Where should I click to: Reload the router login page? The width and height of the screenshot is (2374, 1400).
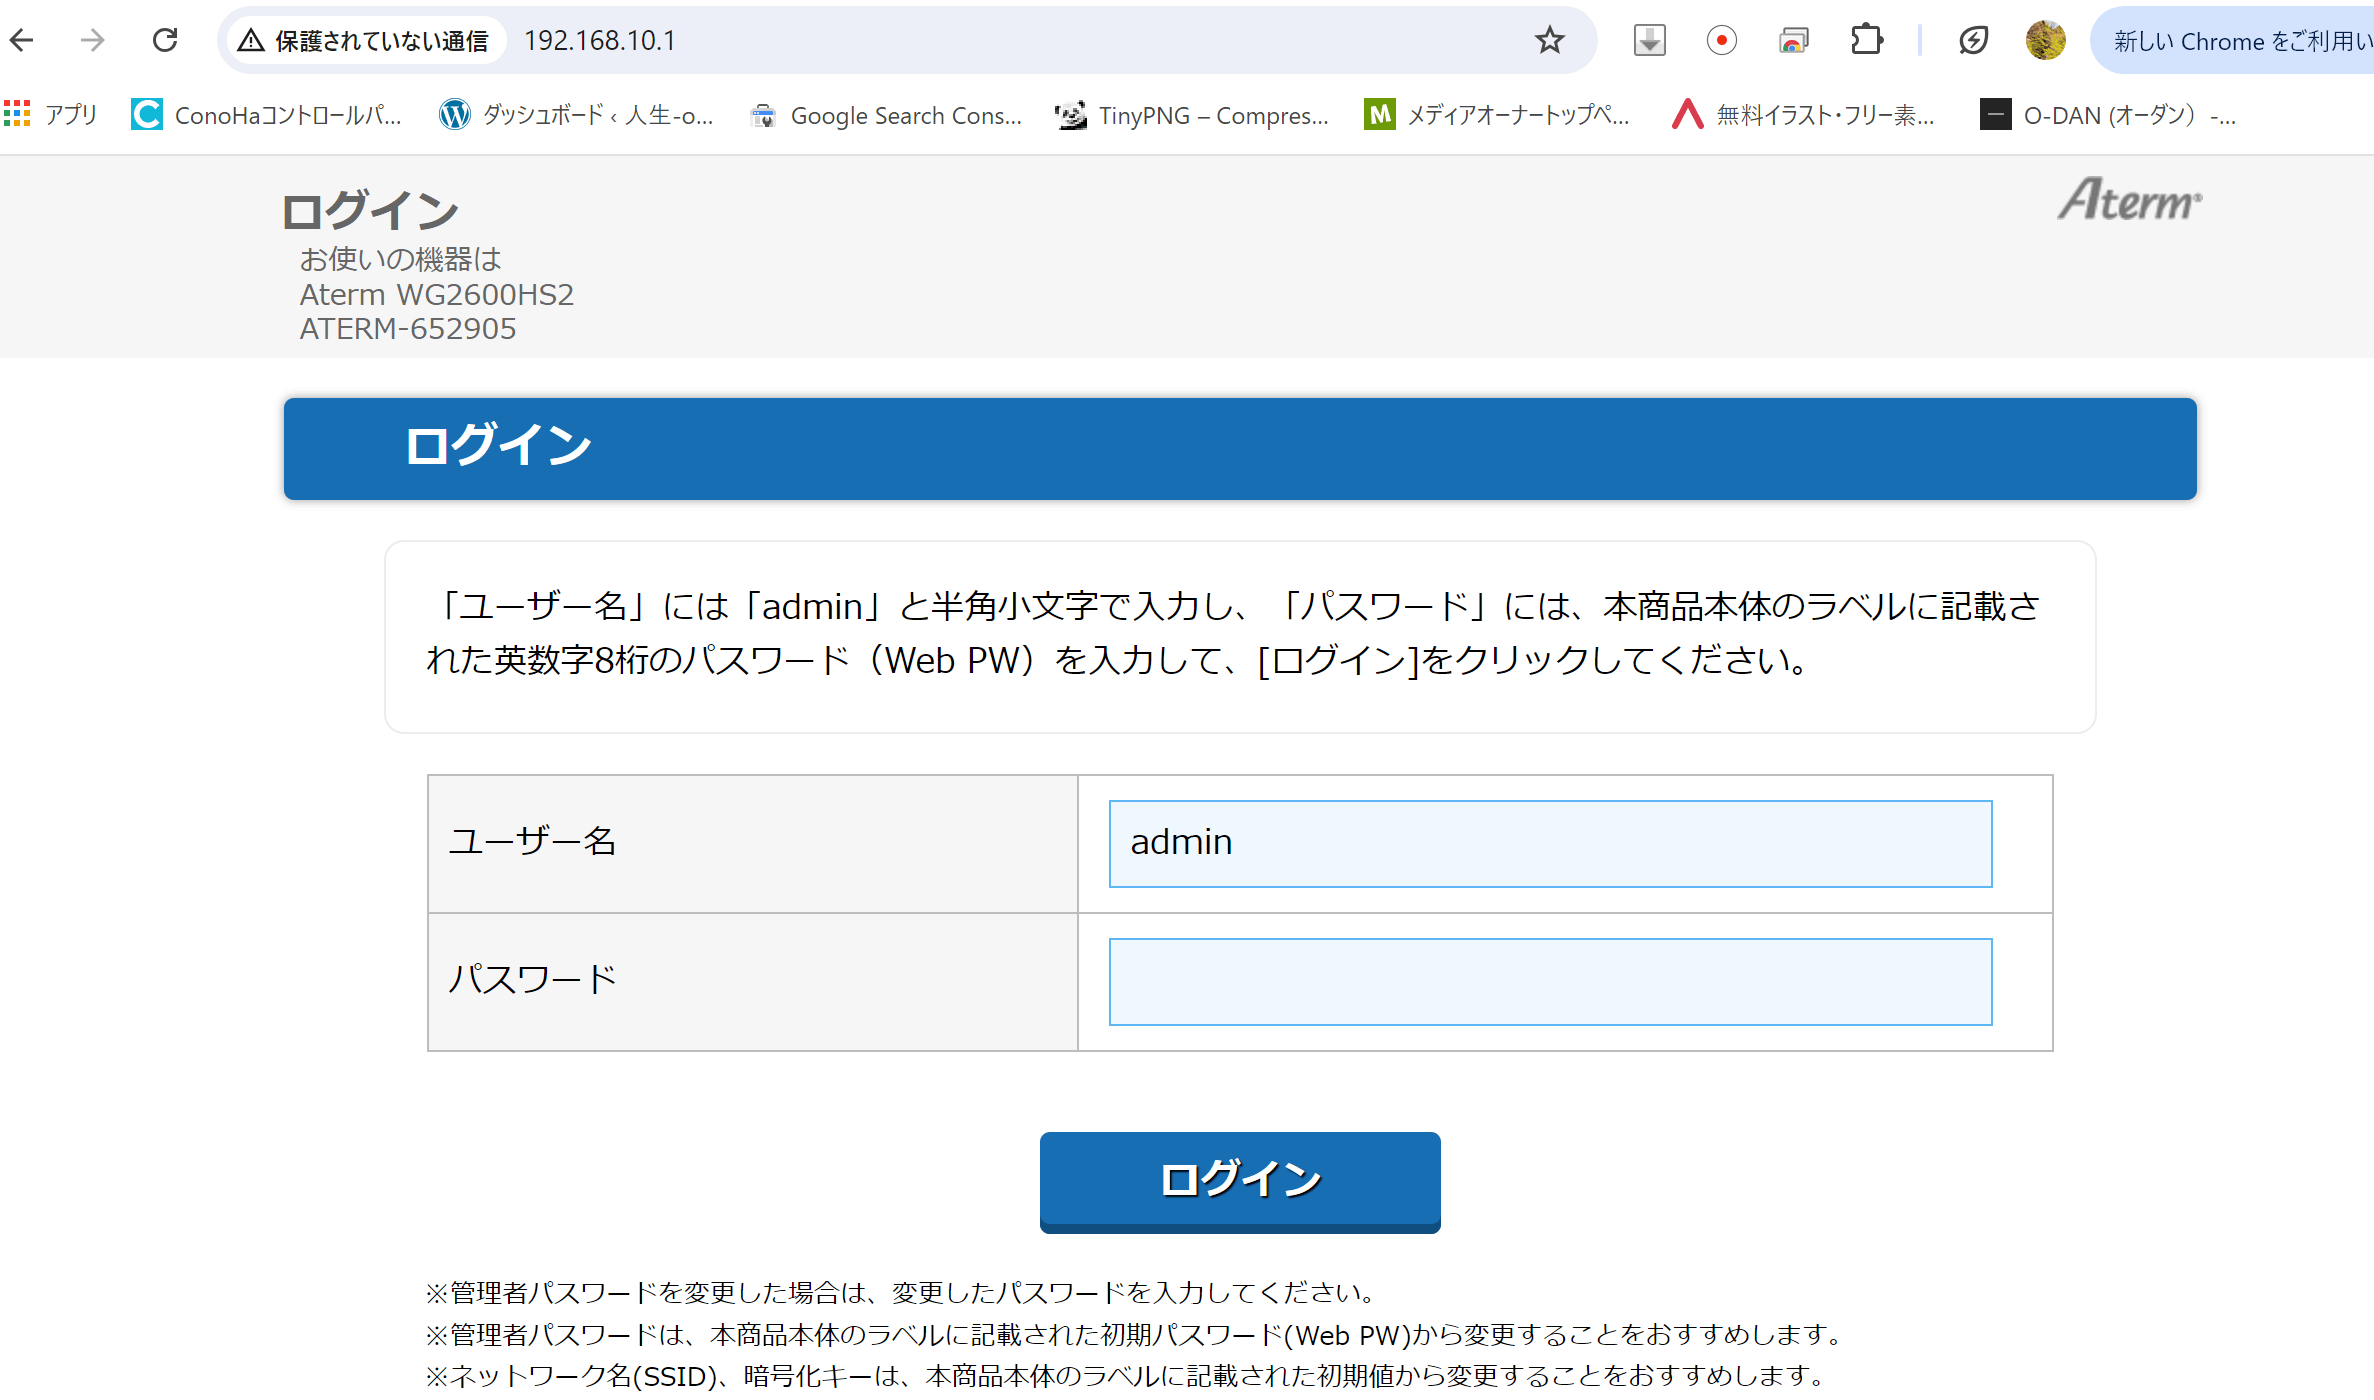coord(165,40)
